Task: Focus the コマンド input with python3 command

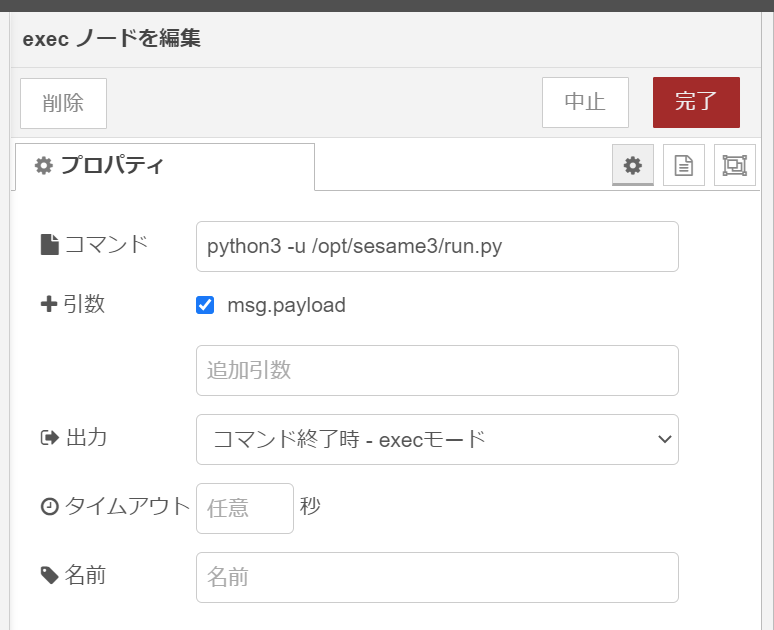Action: [437, 246]
